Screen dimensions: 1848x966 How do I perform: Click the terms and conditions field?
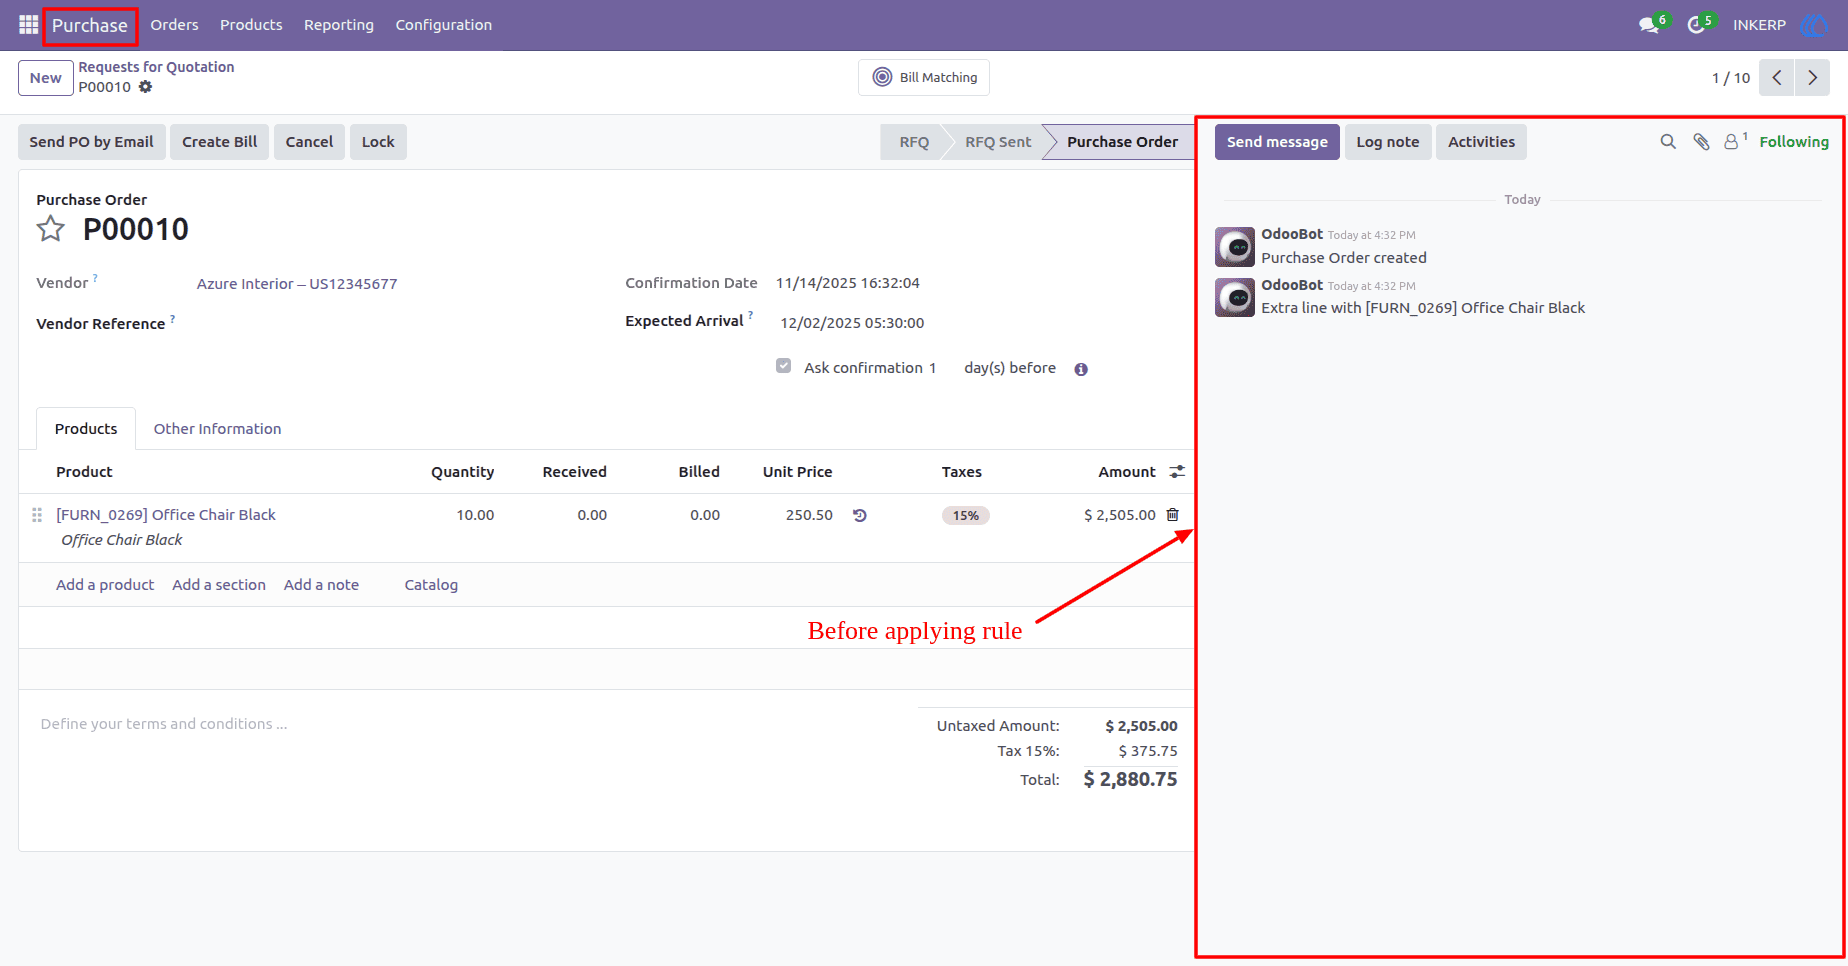[x=164, y=724]
